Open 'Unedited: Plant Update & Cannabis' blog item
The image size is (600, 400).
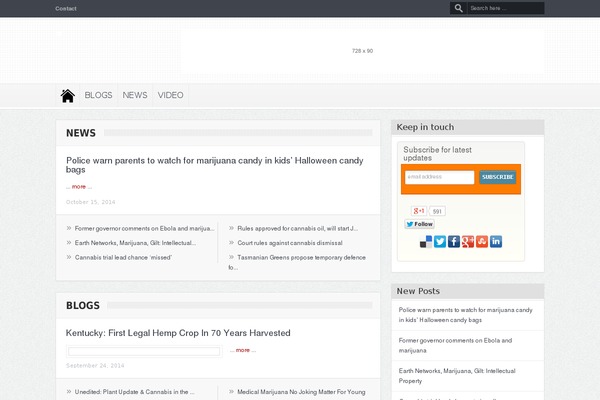tap(134, 392)
